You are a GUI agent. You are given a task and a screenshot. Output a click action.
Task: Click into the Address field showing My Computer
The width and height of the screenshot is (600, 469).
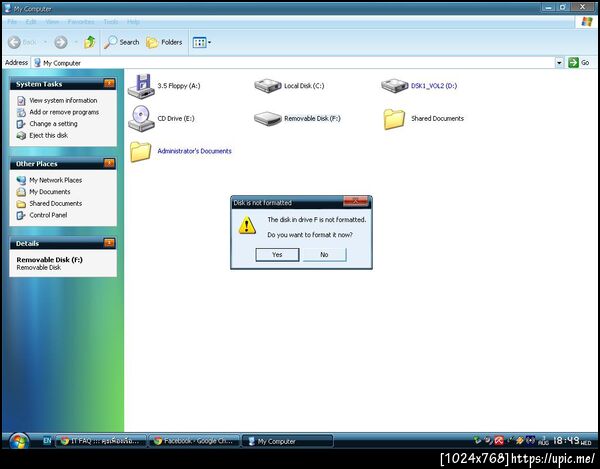(x=293, y=63)
